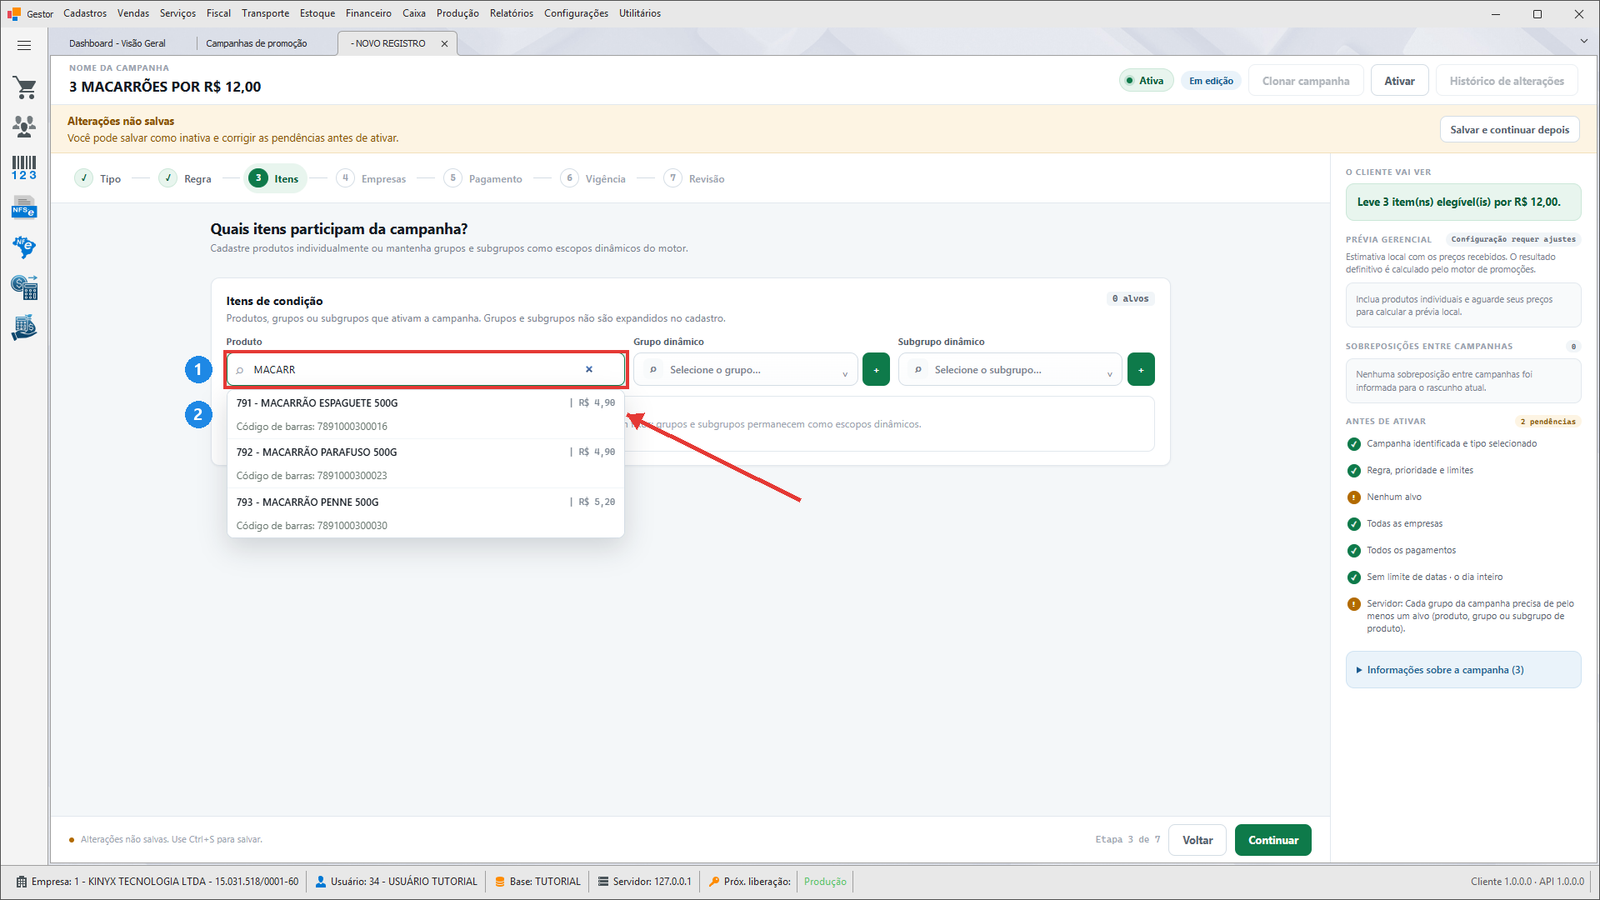
Task: Go to the Regra wizard step
Action: (x=186, y=179)
